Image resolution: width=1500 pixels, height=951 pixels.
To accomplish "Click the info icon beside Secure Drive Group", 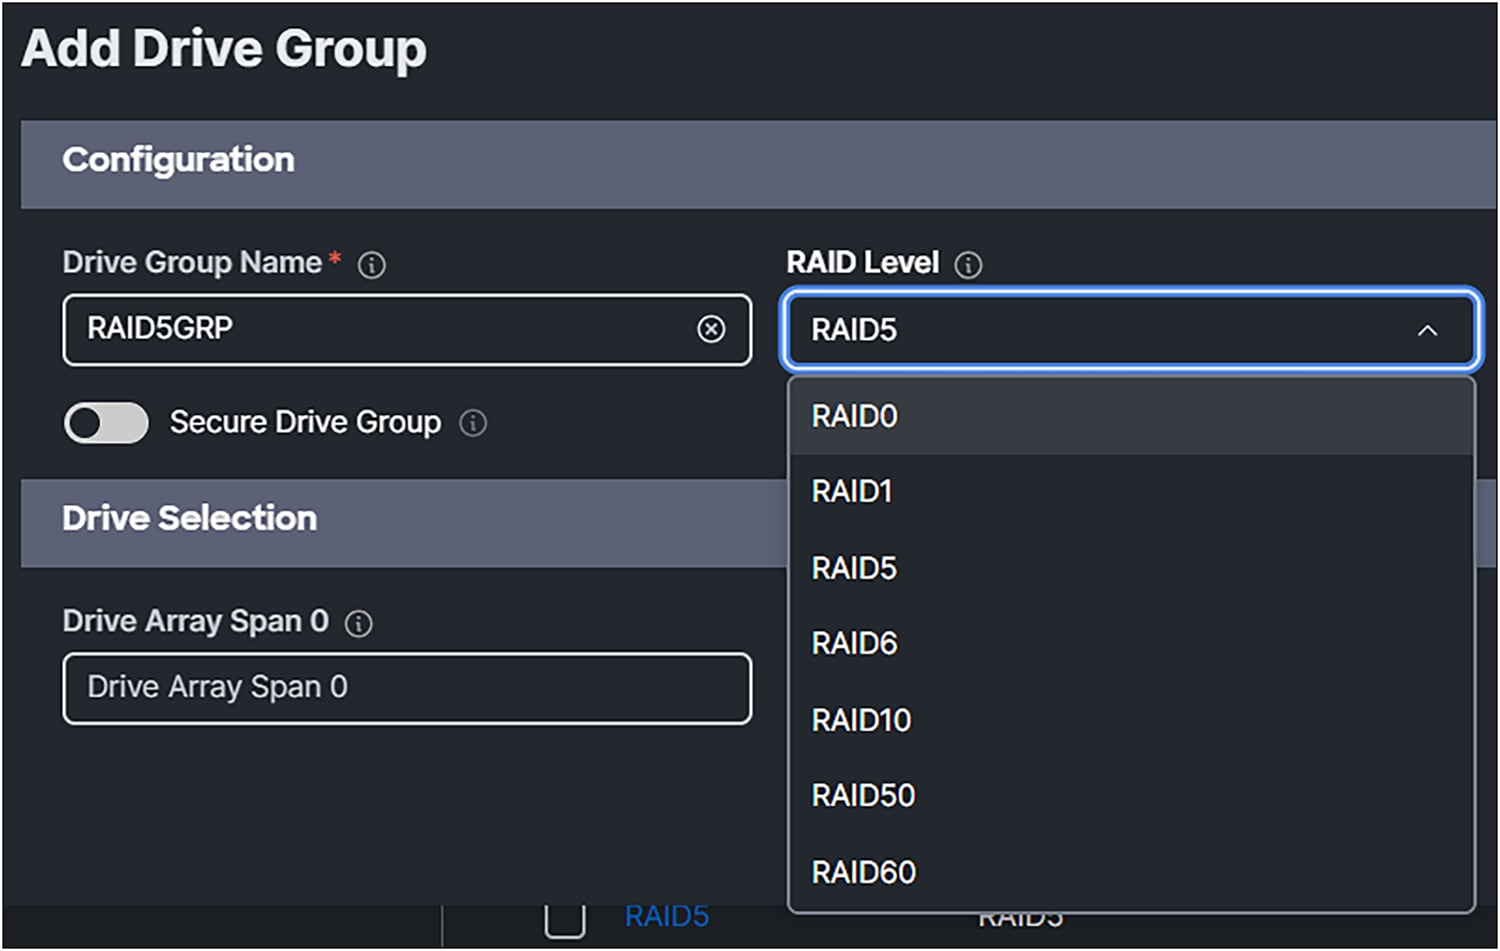I will click(x=474, y=423).
